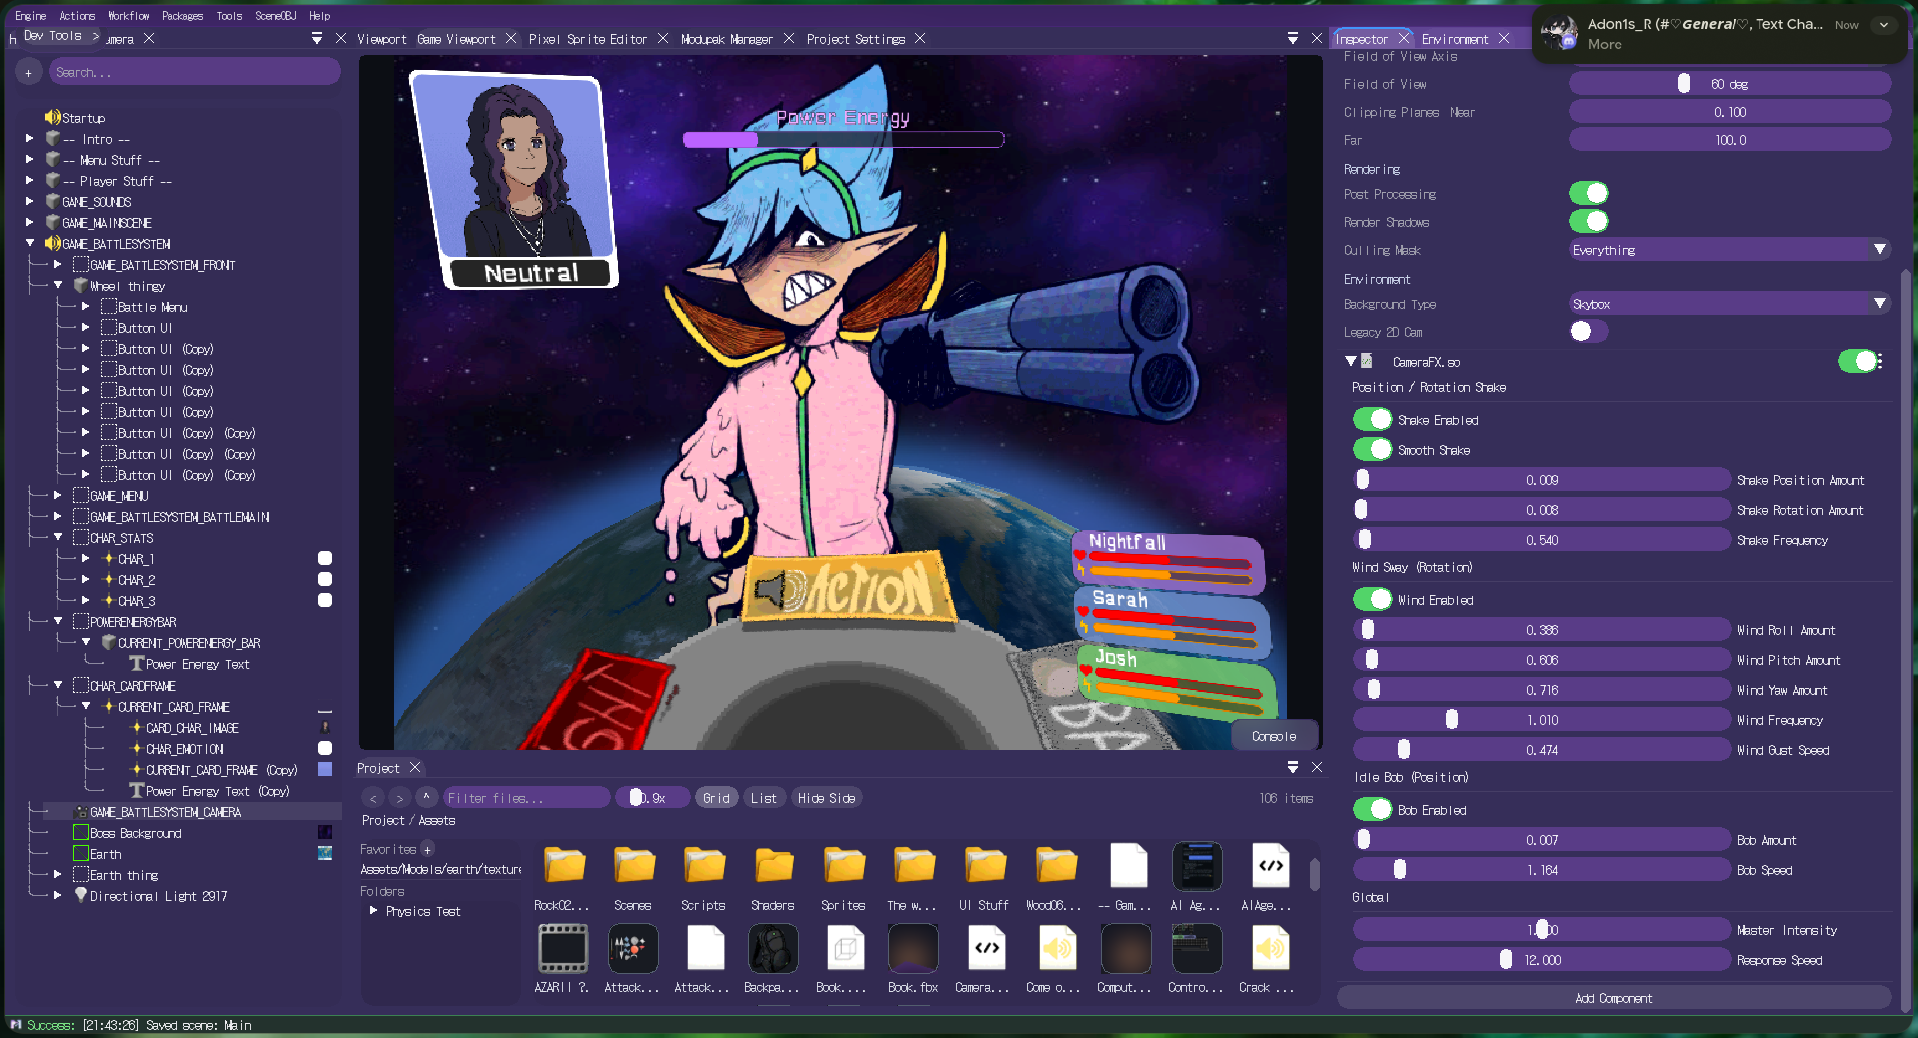The image size is (1918, 1038).
Task: Expand the Physics Test folder
Action: coord(374,911)
